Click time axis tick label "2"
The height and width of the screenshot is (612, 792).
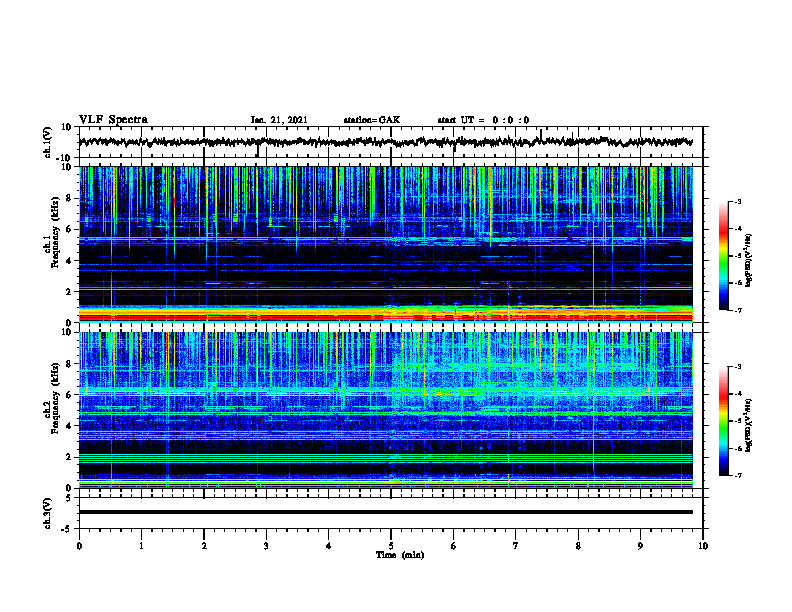(204, 546)
